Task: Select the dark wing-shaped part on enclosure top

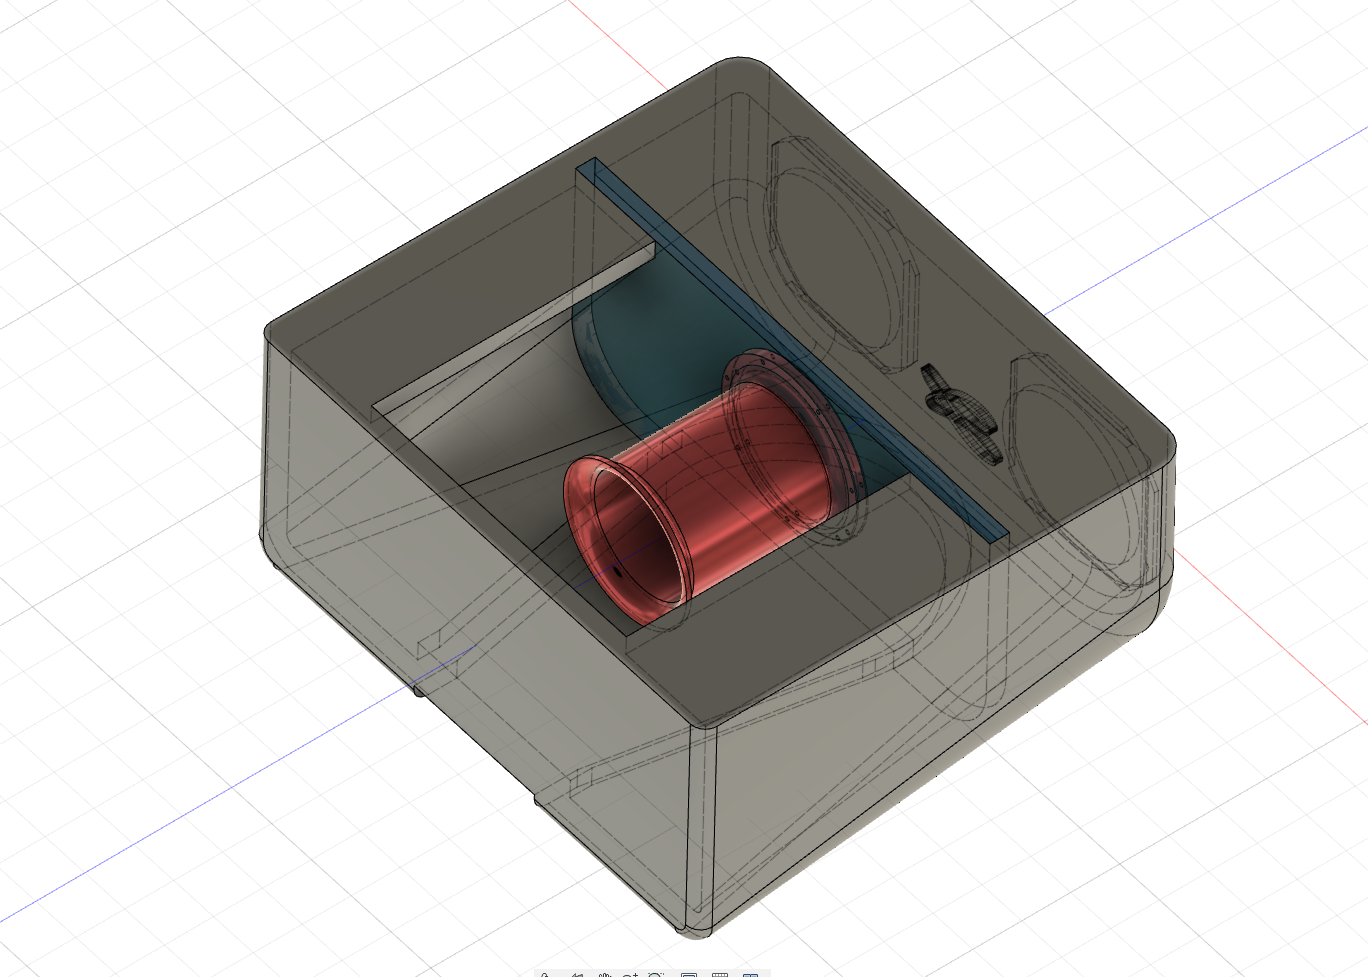Action: click(961, 415)
